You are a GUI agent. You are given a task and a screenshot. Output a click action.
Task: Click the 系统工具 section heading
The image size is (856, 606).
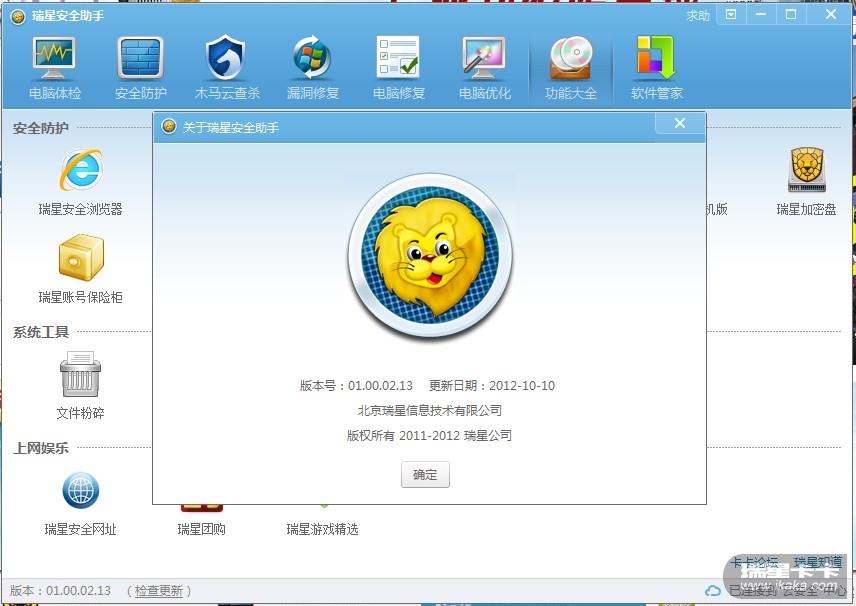[41, 332]
